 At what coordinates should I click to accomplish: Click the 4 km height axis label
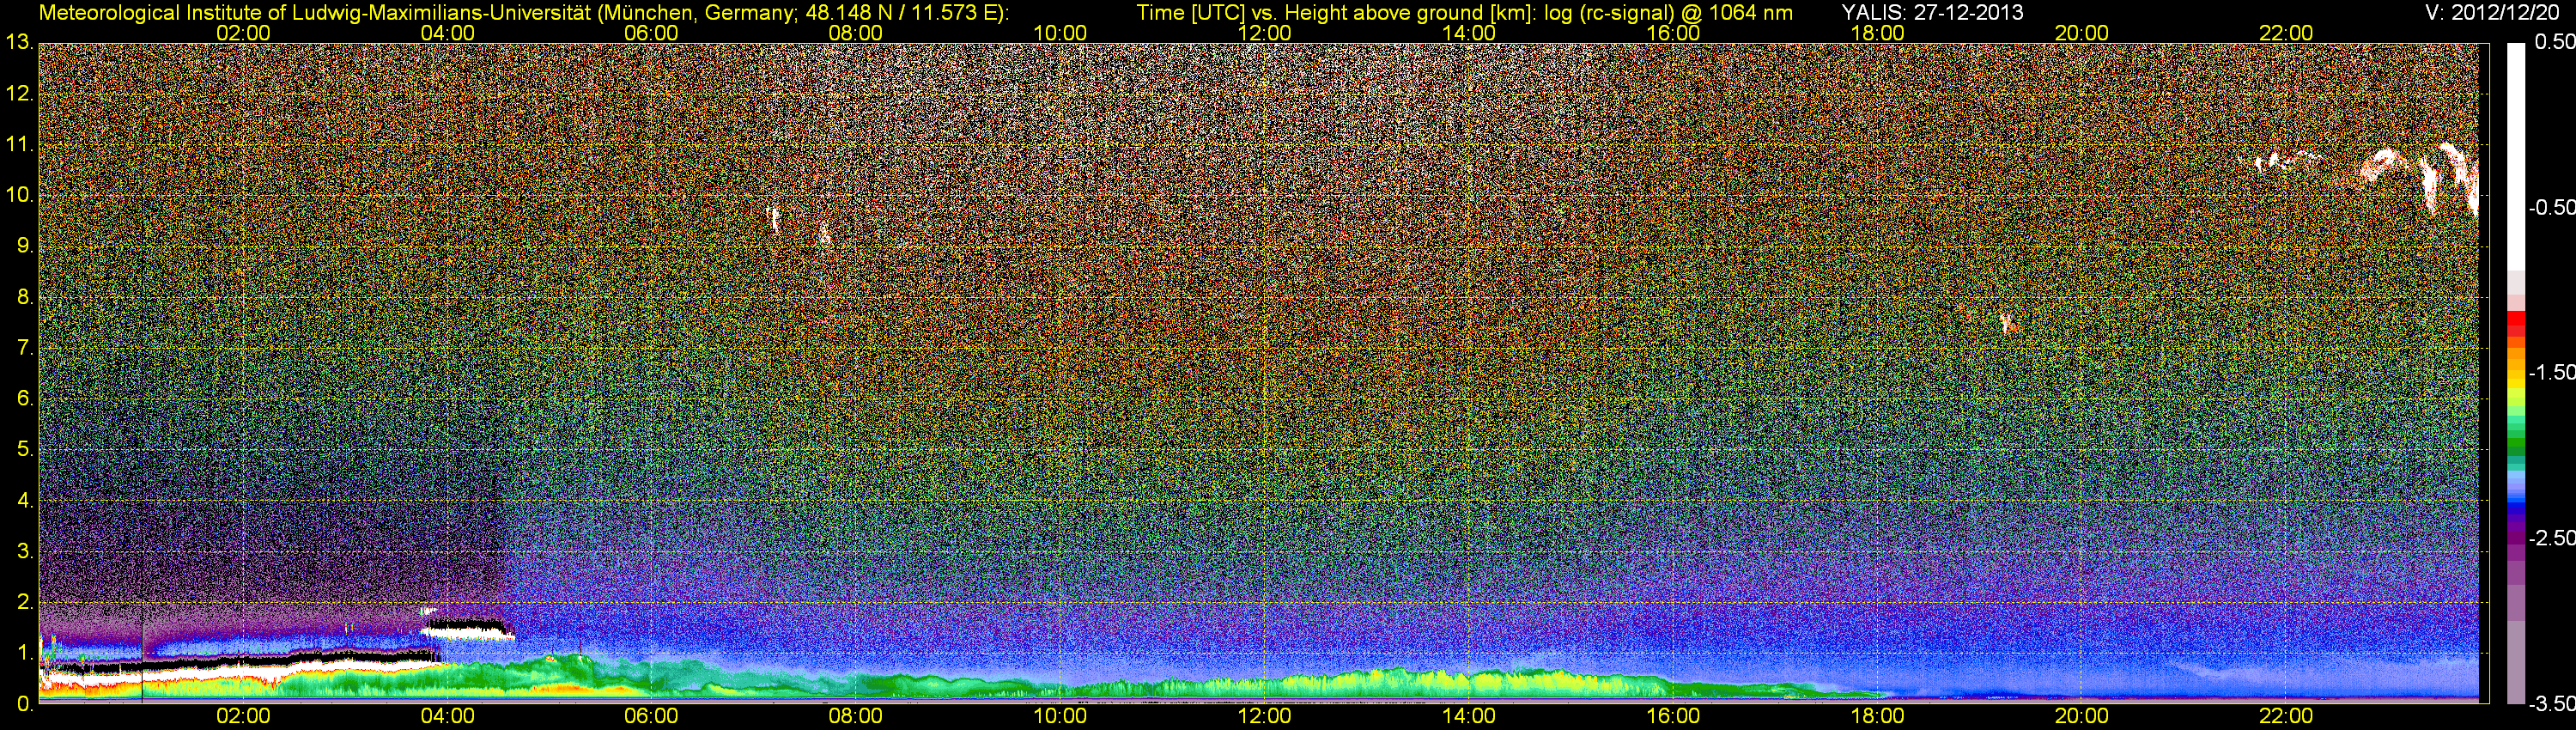coord(24,500)
